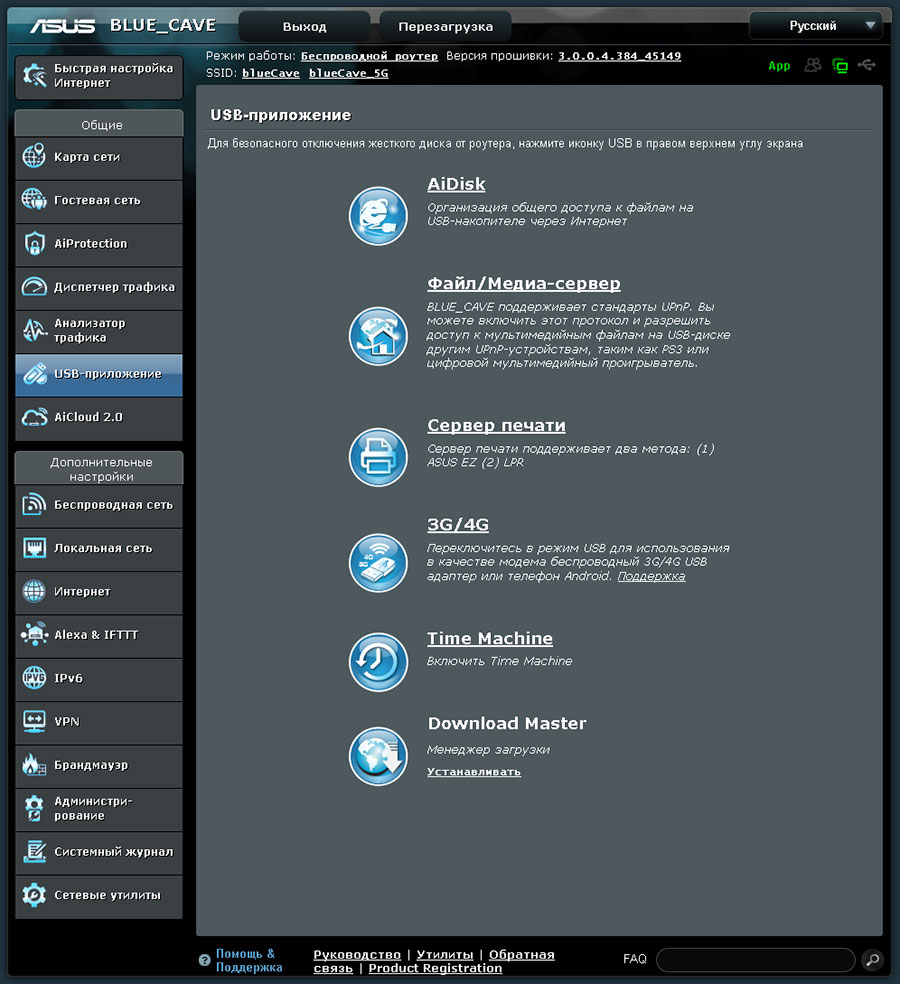Image resolution: width=900 pixels, height=984 pixels.
Task: Click the 3G/4G USB modem icon
Action: point(378,563)
